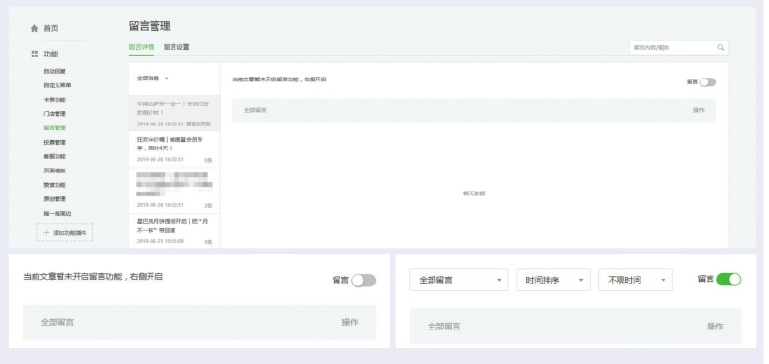Select the 星巴克月饼 article in the list

174,231
